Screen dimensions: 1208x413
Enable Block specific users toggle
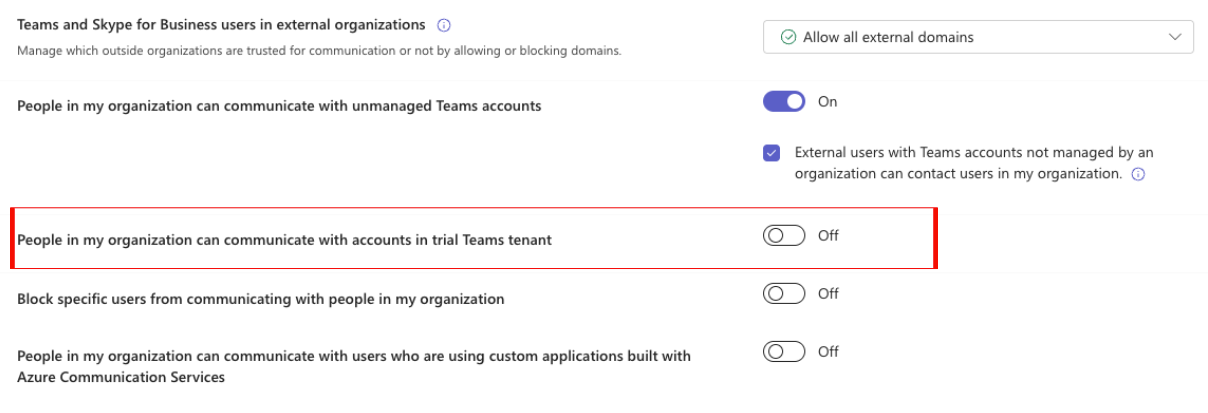(784, 294)
